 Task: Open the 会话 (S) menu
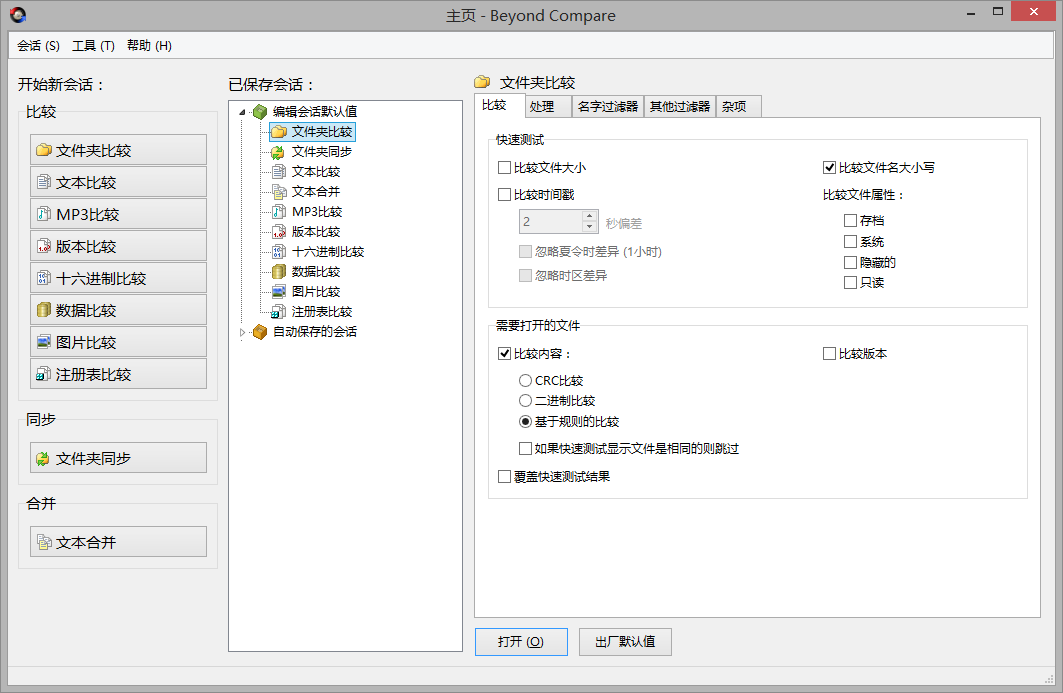click(38, 46)
